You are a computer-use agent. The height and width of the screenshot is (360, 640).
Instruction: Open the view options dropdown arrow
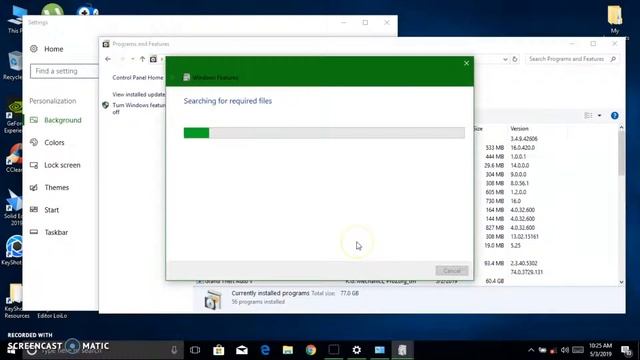pos(600,116)
